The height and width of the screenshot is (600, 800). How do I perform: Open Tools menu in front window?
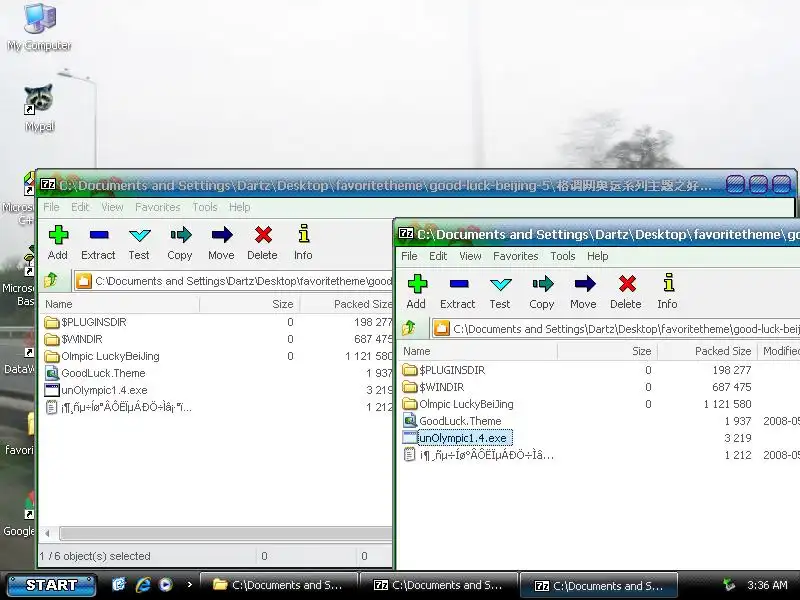(563, 256)
